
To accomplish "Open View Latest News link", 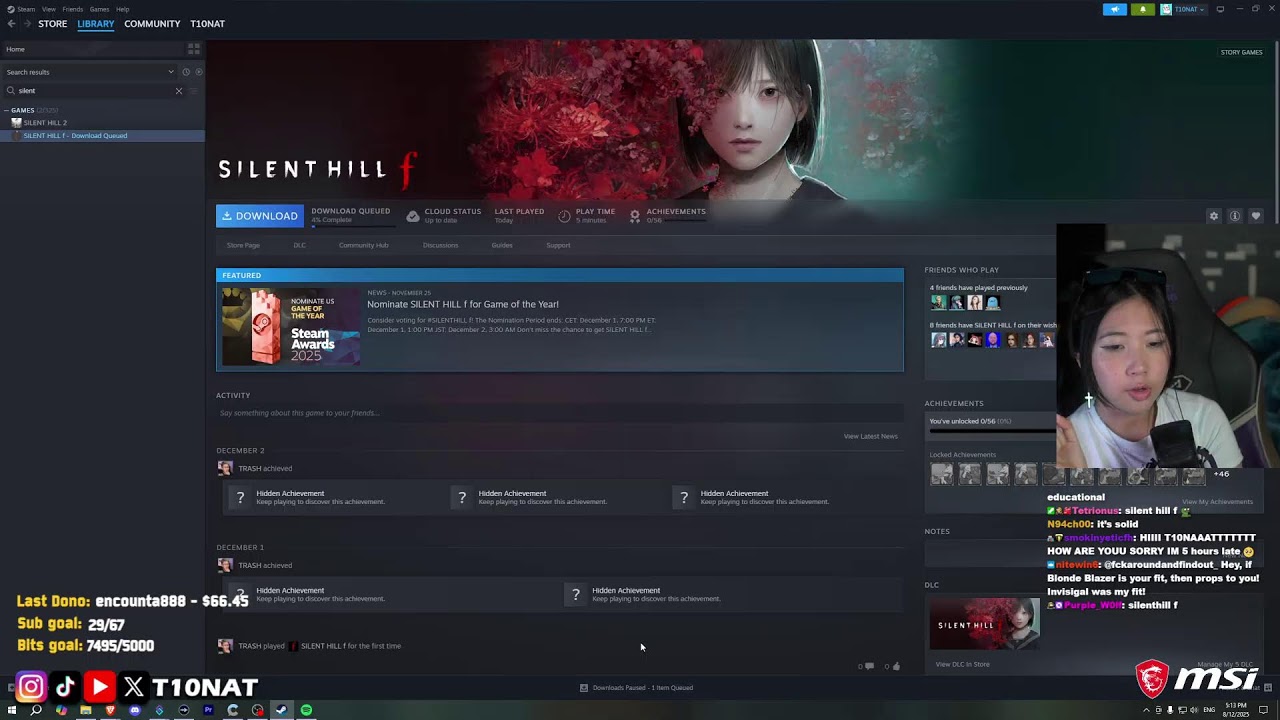I will coord(870,436).
